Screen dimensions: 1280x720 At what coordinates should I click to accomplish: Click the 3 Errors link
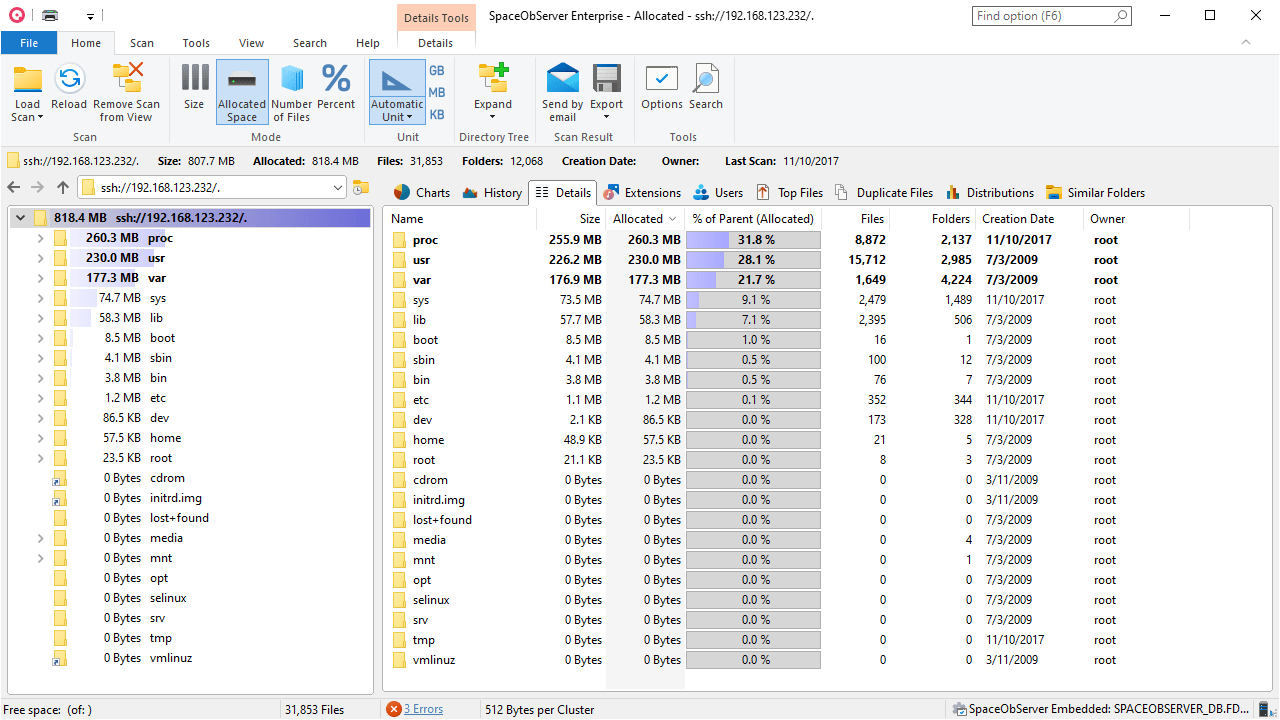(423, 709)
